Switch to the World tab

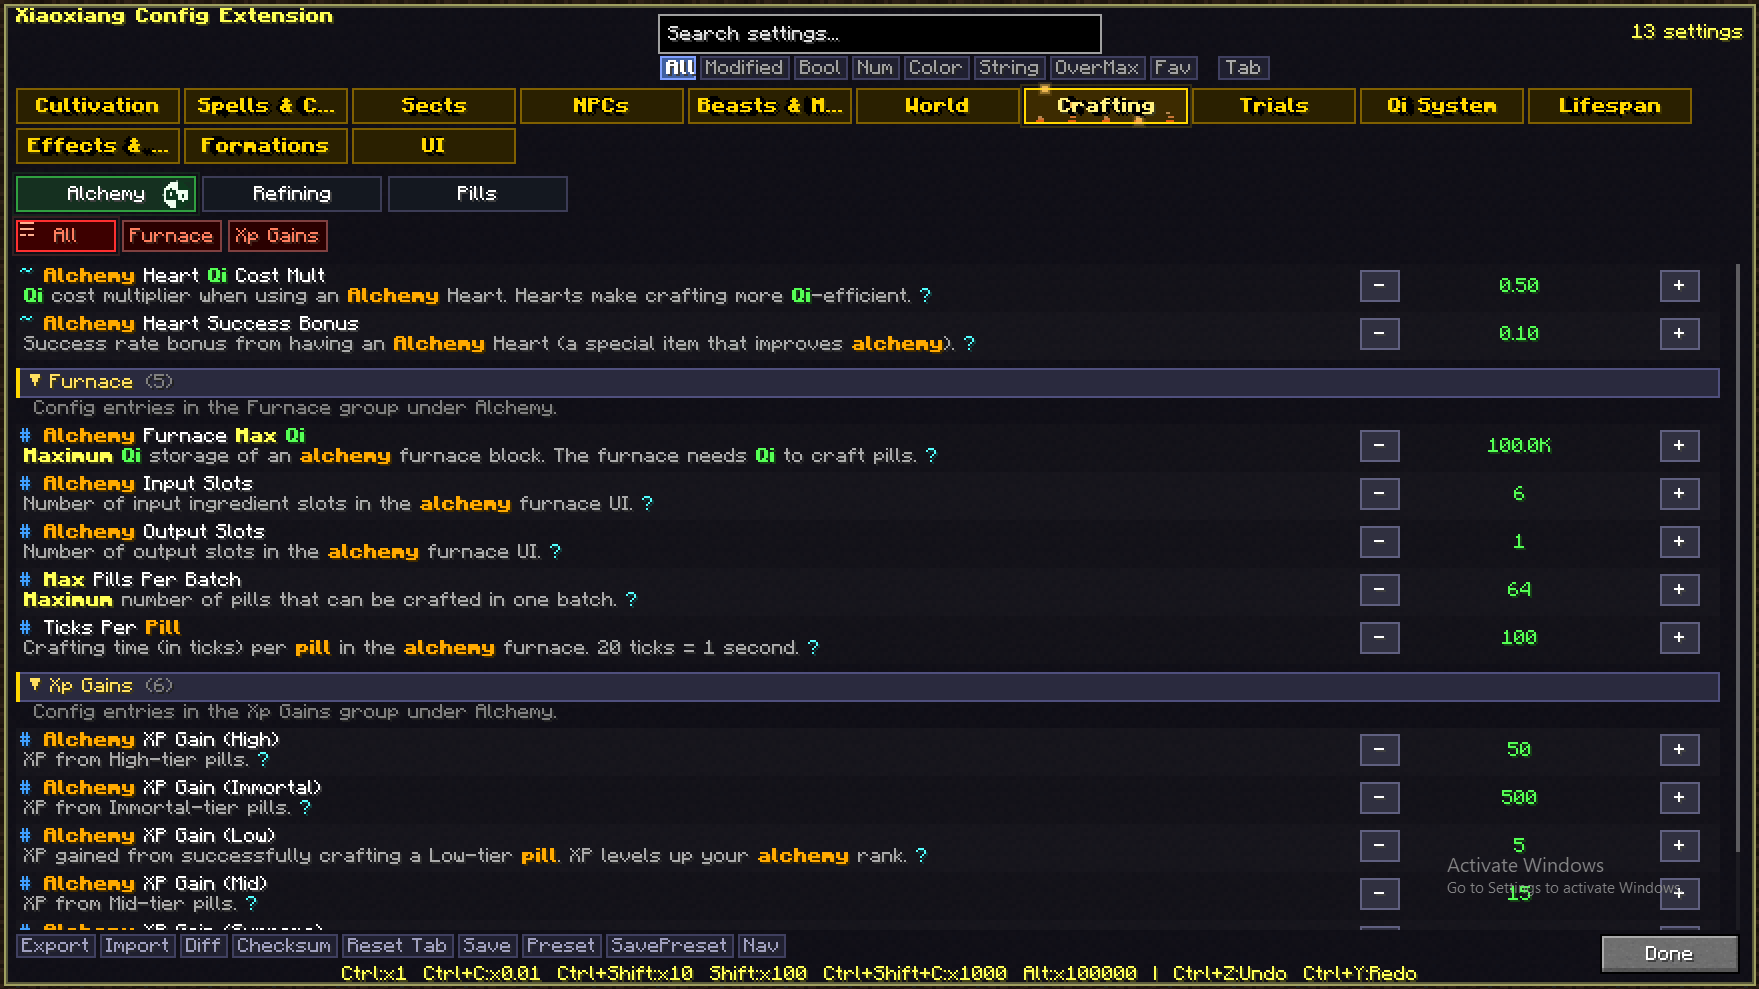[937, 106]
